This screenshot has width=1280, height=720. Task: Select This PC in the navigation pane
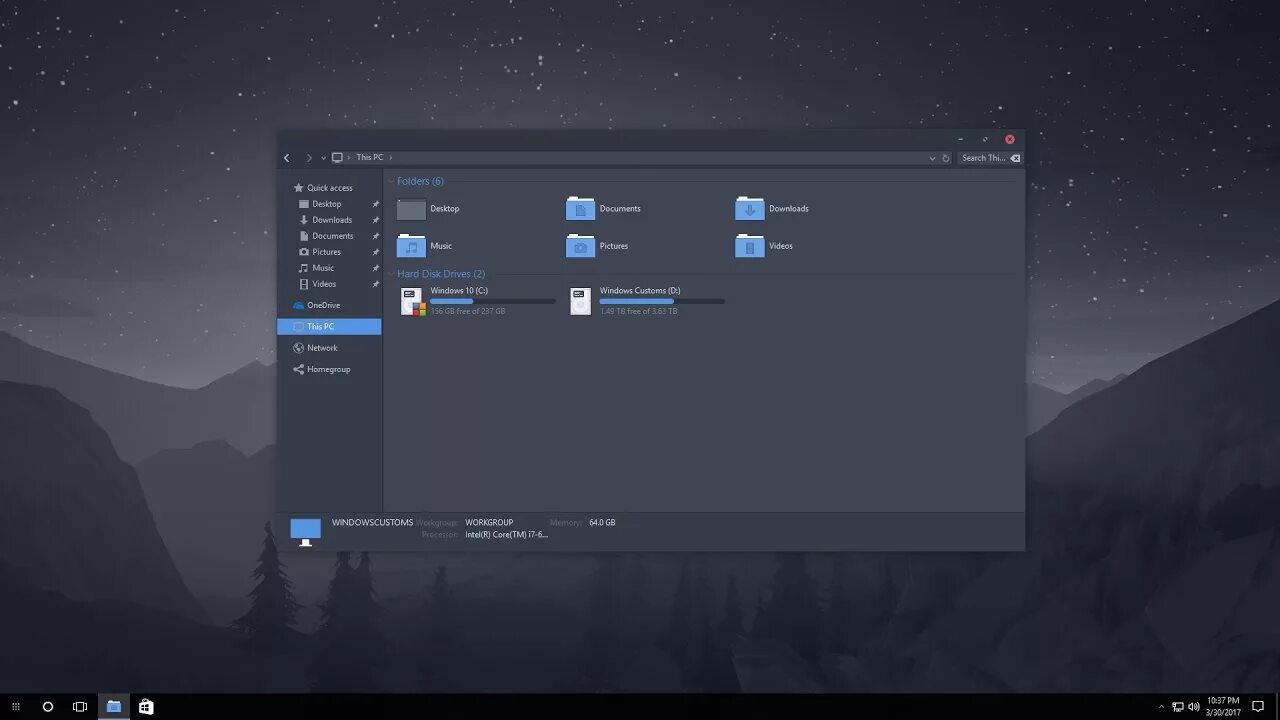(x=329, y=326)
